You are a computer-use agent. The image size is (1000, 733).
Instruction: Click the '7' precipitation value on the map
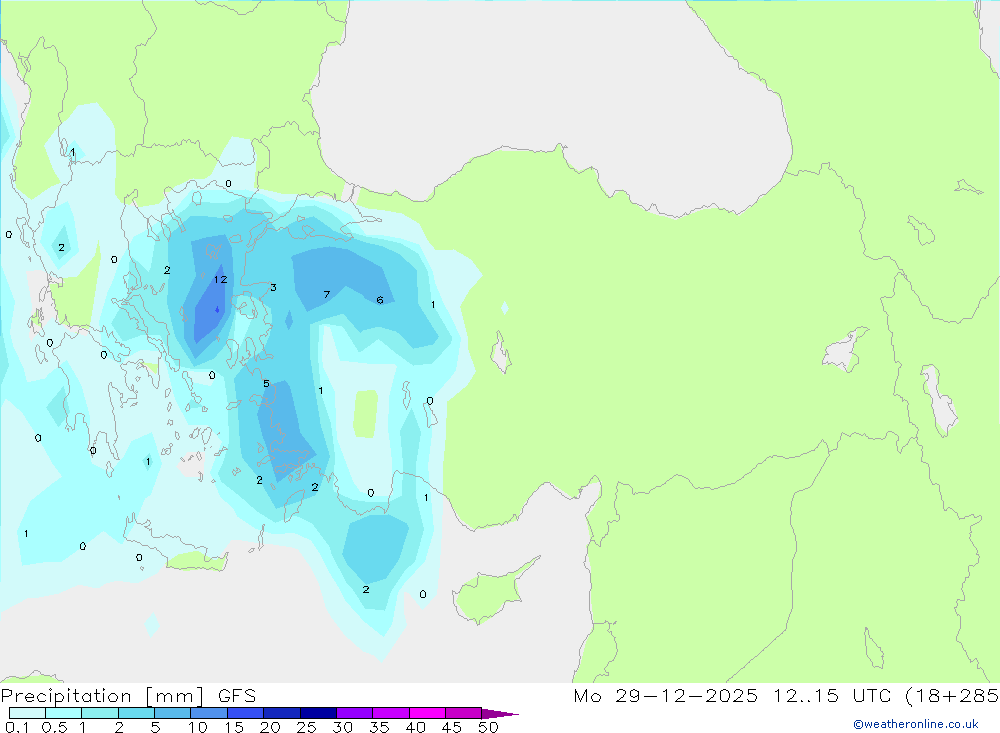327,294
